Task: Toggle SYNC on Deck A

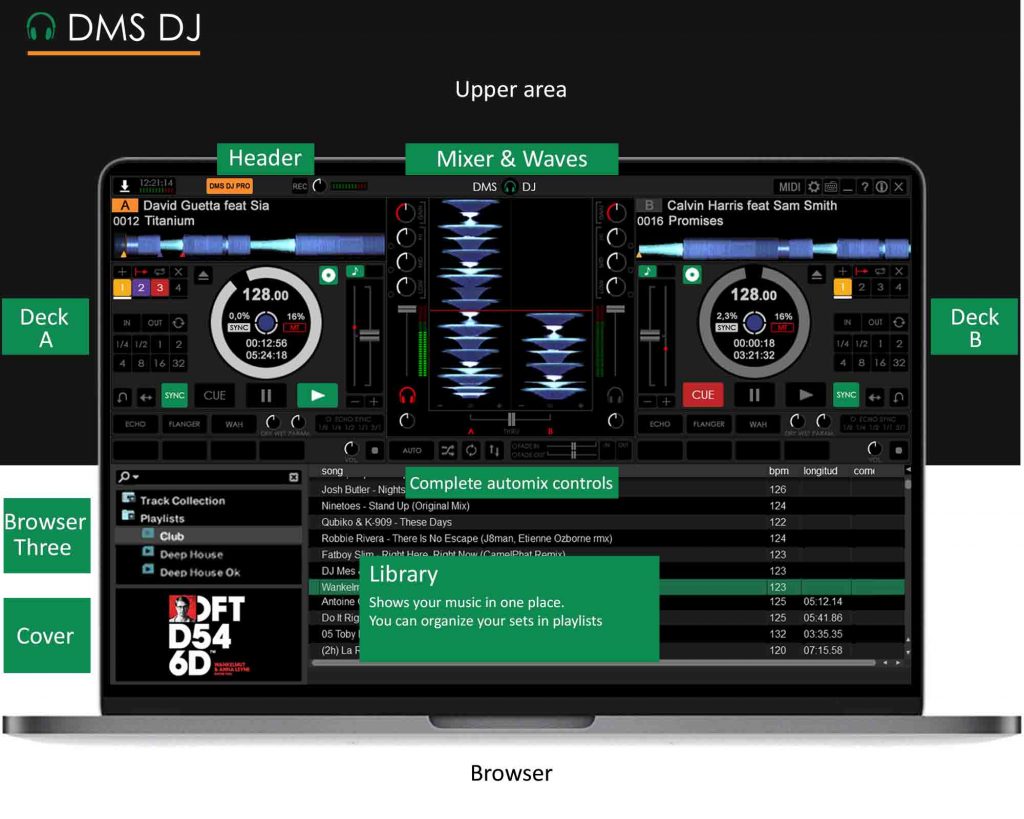Action: click(x=175, y=396)
